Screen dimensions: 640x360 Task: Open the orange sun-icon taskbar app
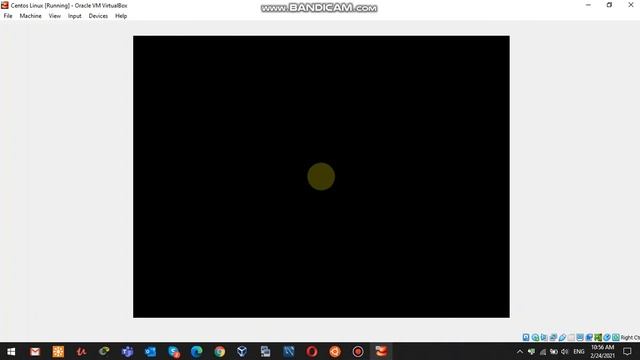pyautogui.click(x=58, y=351)
